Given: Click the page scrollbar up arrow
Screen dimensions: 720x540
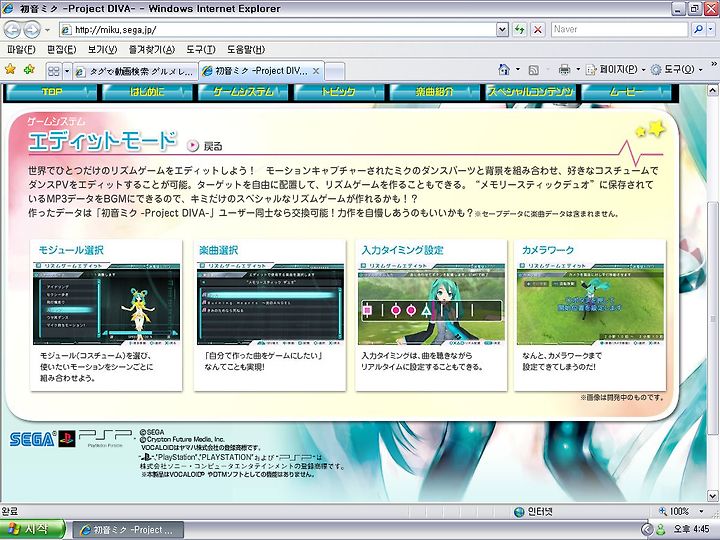Looking at the screenshot, I should click(x=713, y=90).
